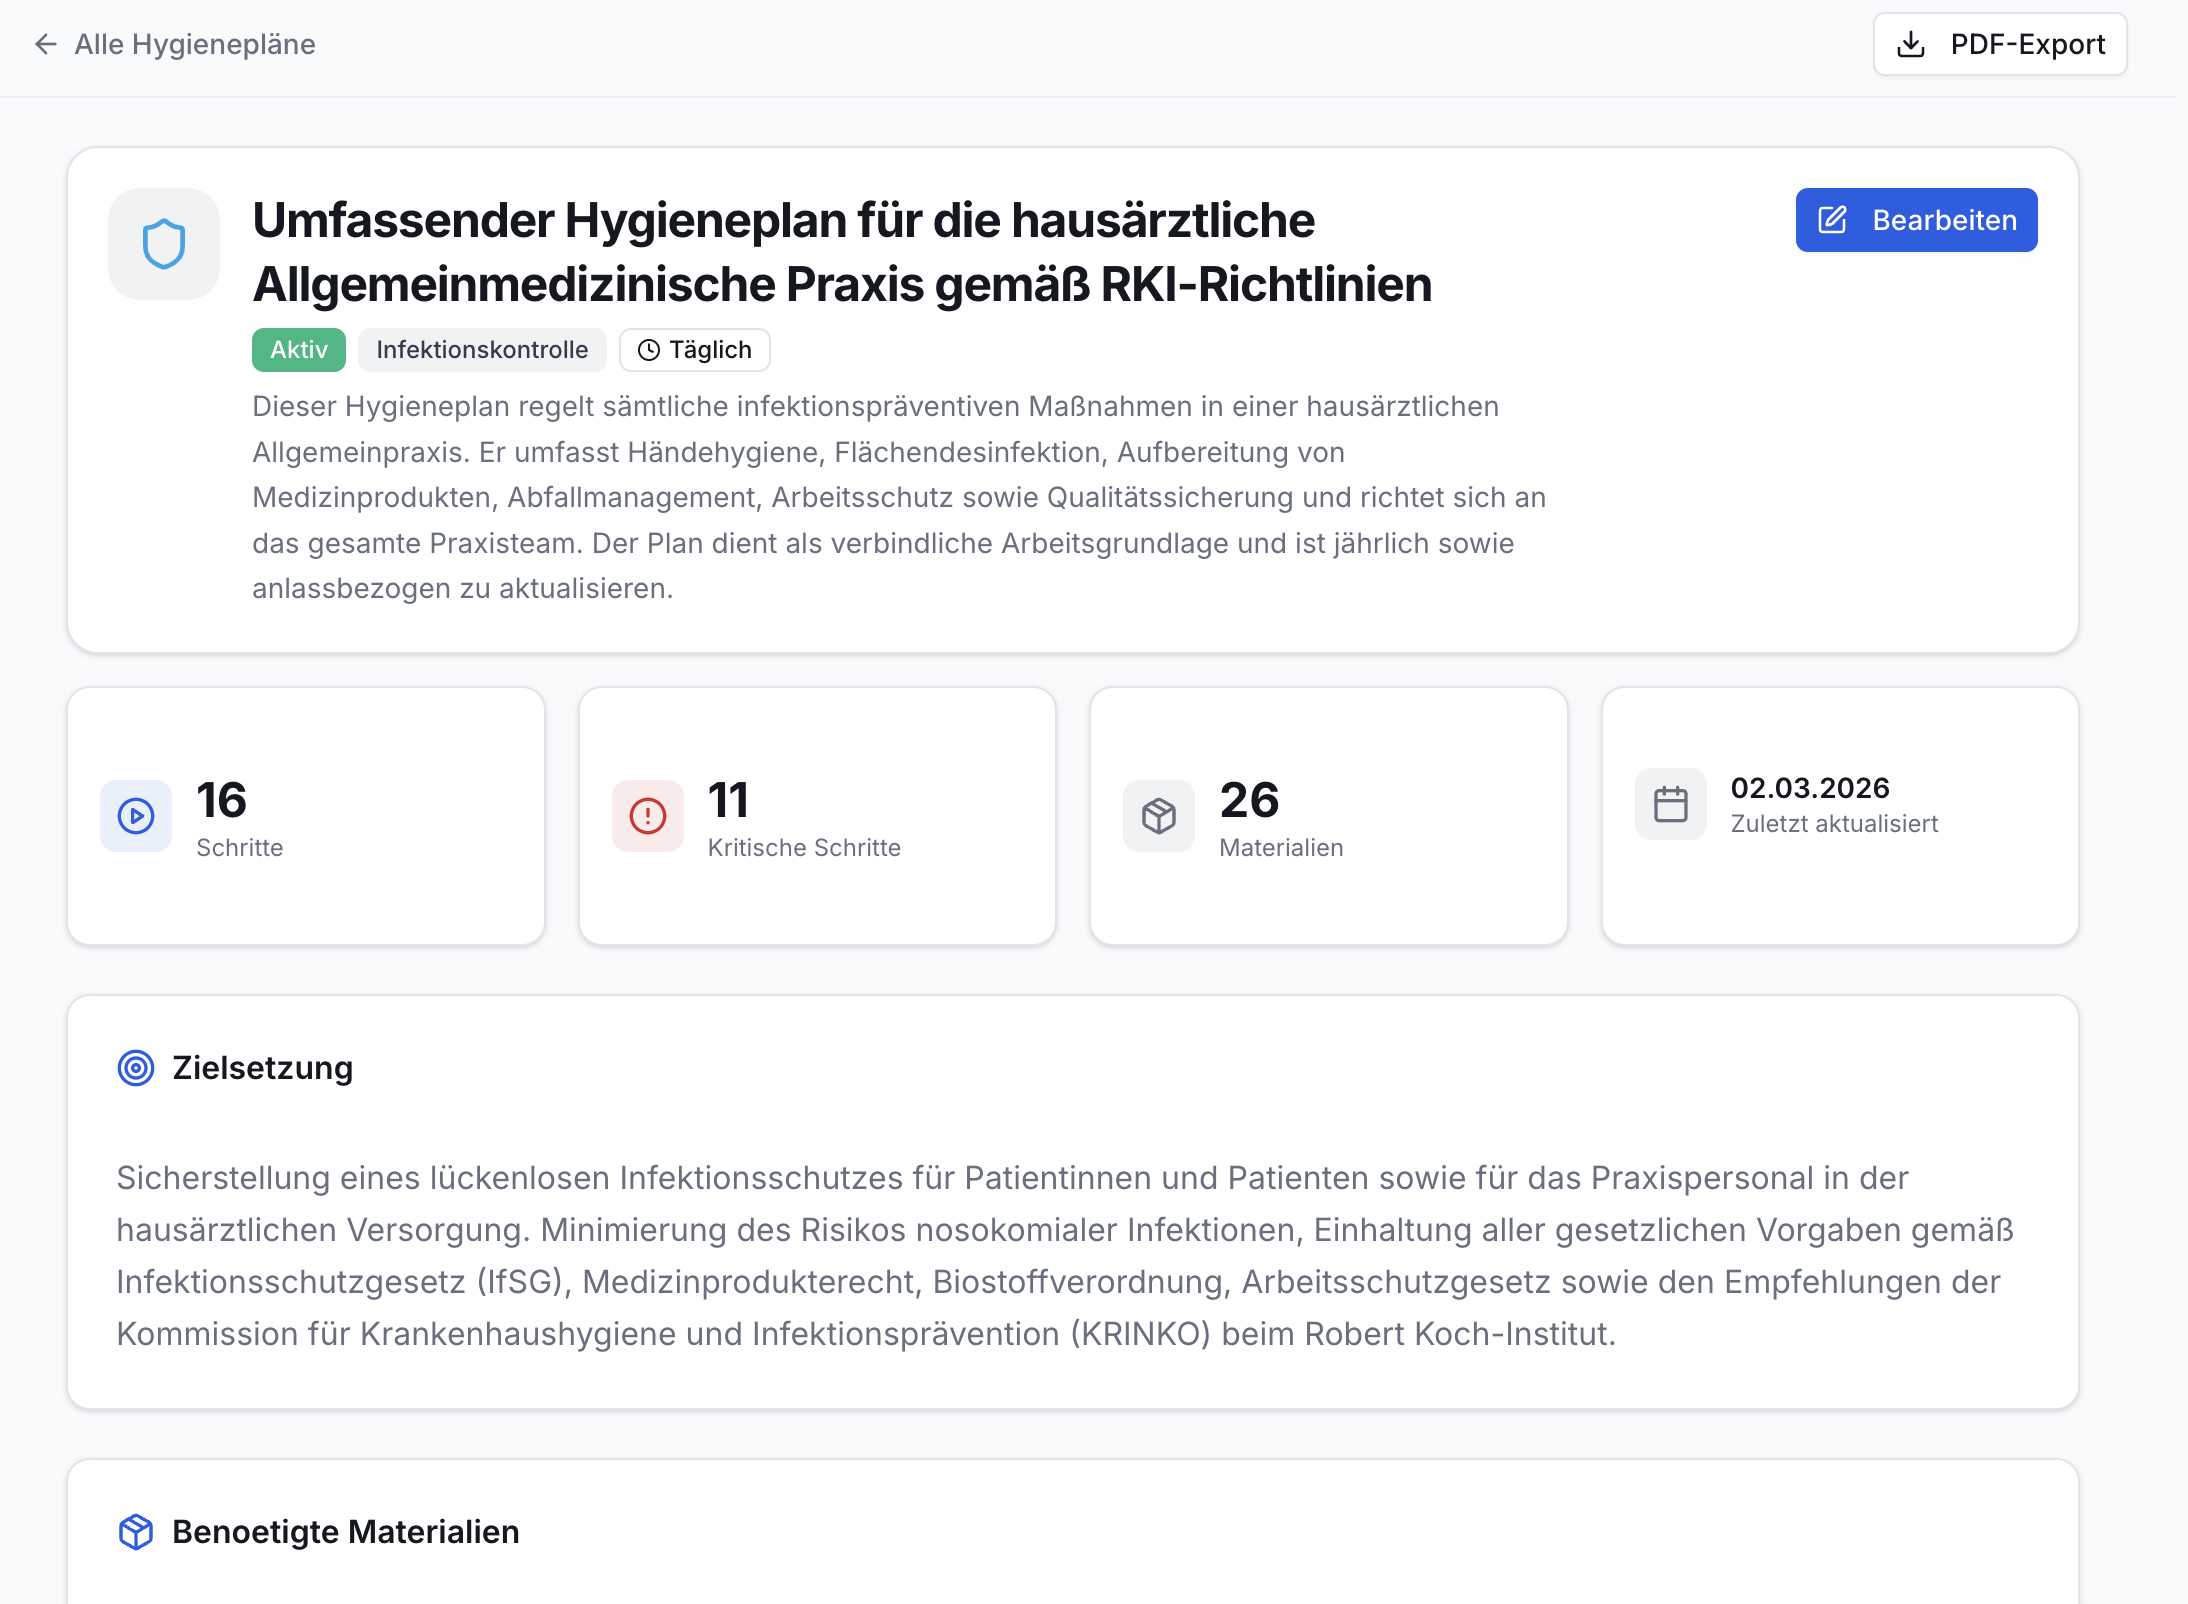This screenshot has width=2188, height=1604.
Task: Click the target icon next to Zielsetzung
Action: coord(136,1068)
